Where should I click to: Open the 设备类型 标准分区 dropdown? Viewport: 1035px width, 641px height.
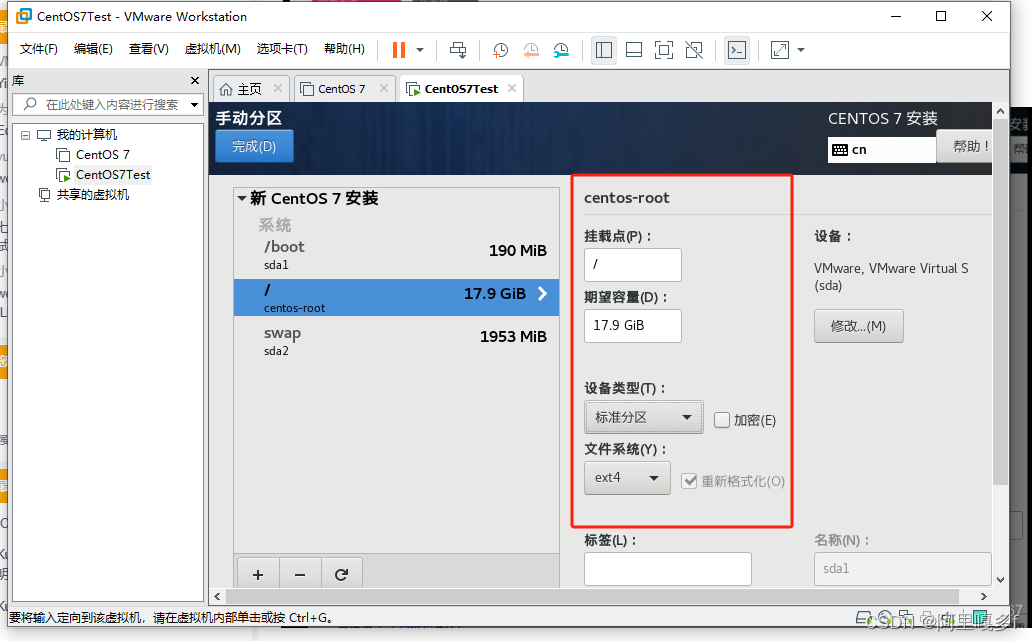[643, 418]
